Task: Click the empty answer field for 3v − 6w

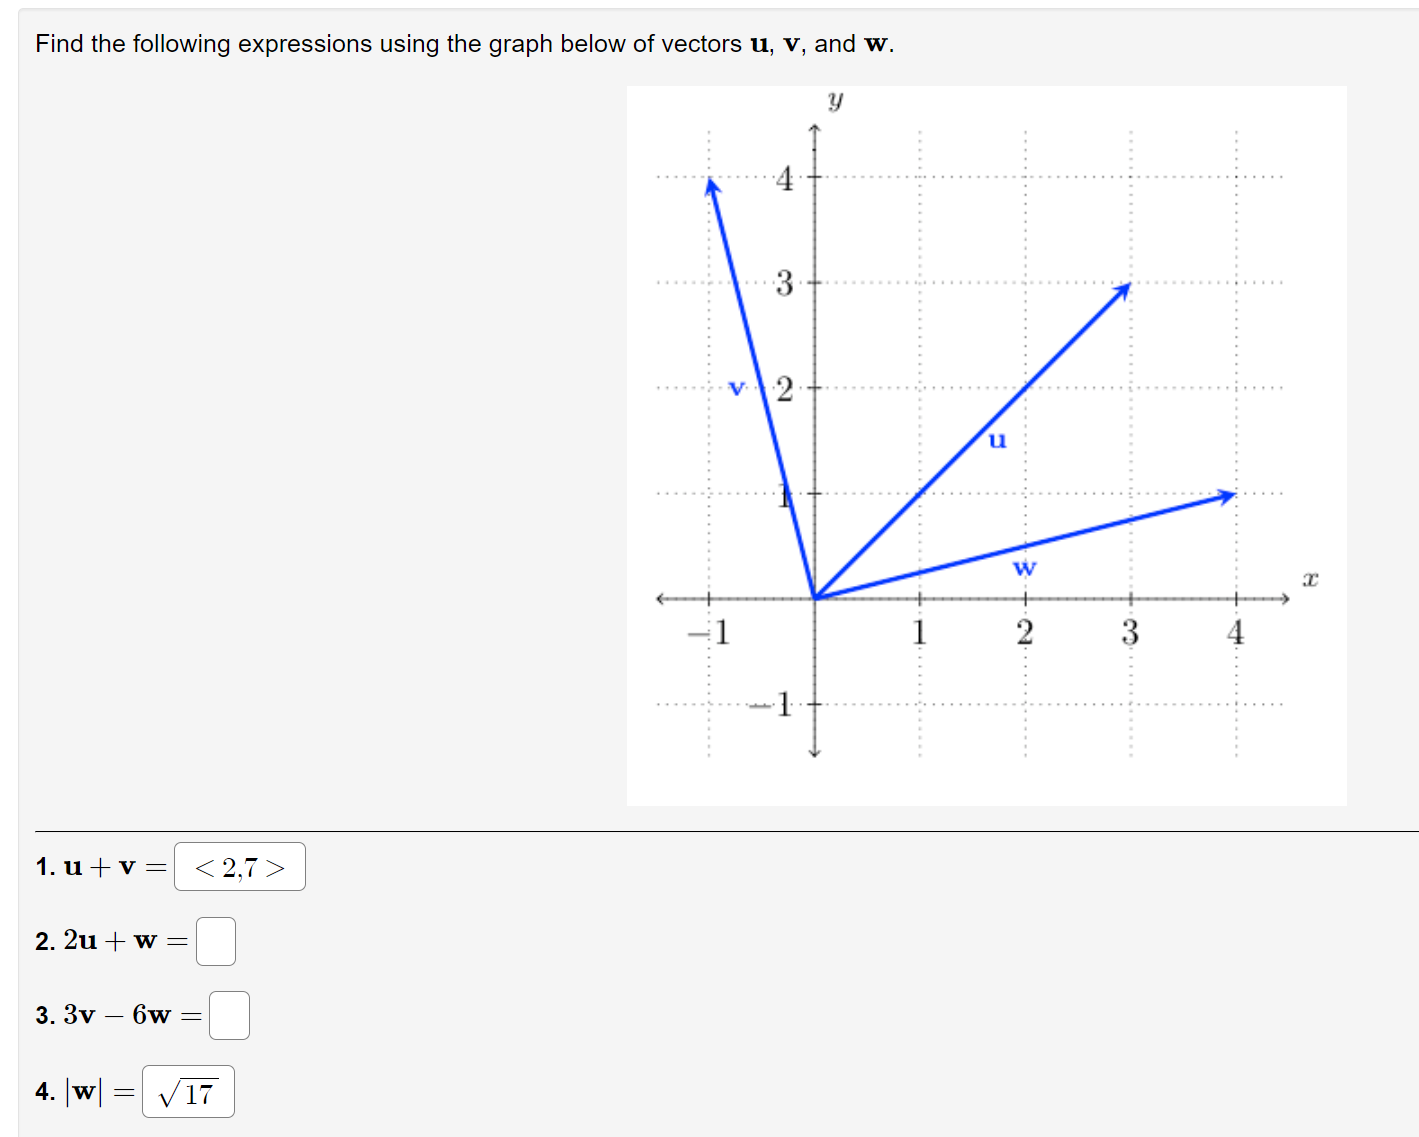Action: (229, 1014)
